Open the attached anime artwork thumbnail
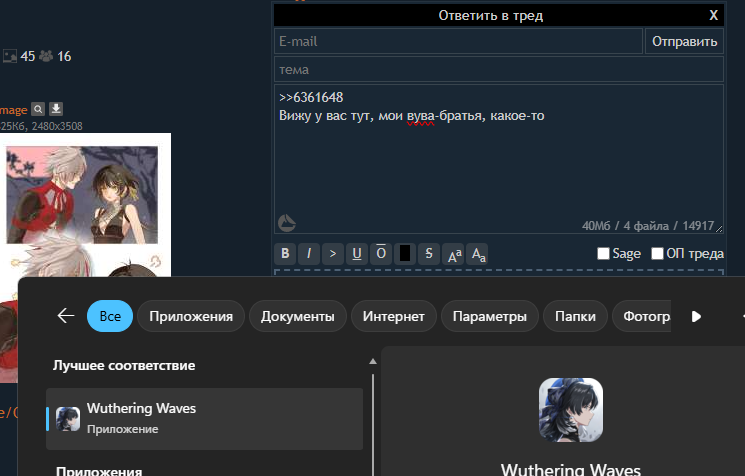The image size is (745, 476). [86, 204]
